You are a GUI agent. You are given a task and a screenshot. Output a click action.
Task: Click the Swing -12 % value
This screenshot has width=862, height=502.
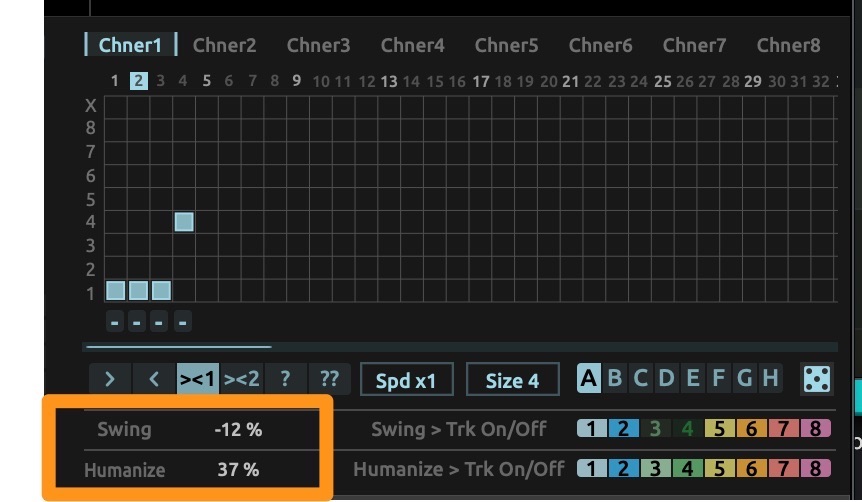238,430
